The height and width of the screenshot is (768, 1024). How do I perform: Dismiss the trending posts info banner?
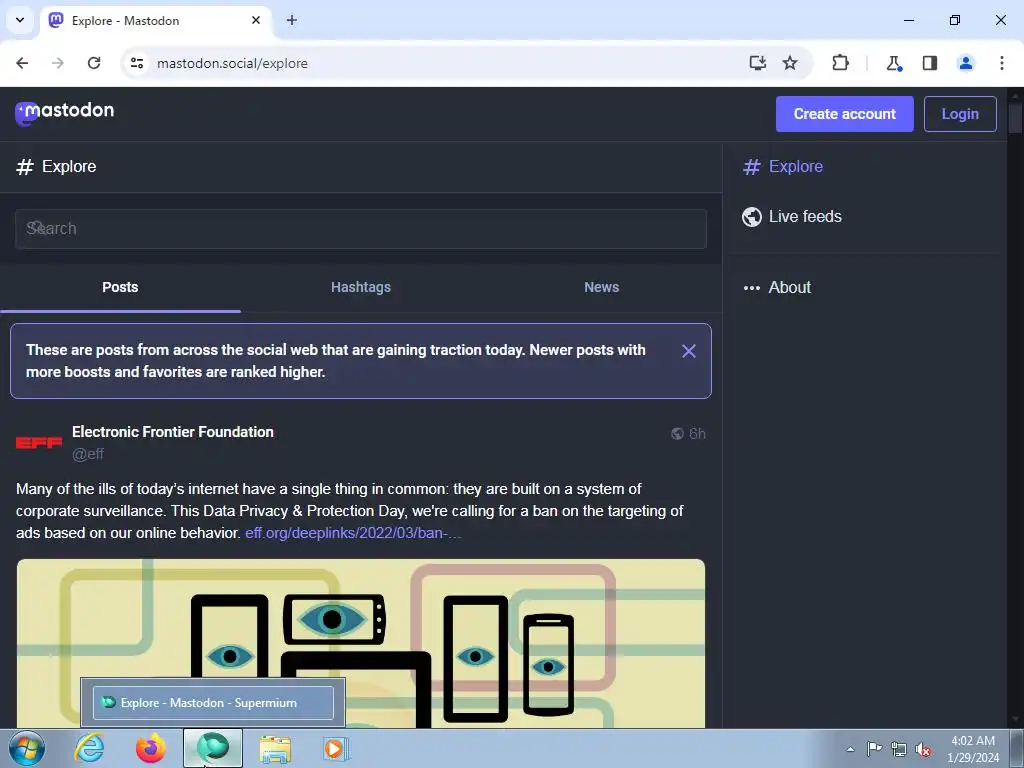coord(688,351)
